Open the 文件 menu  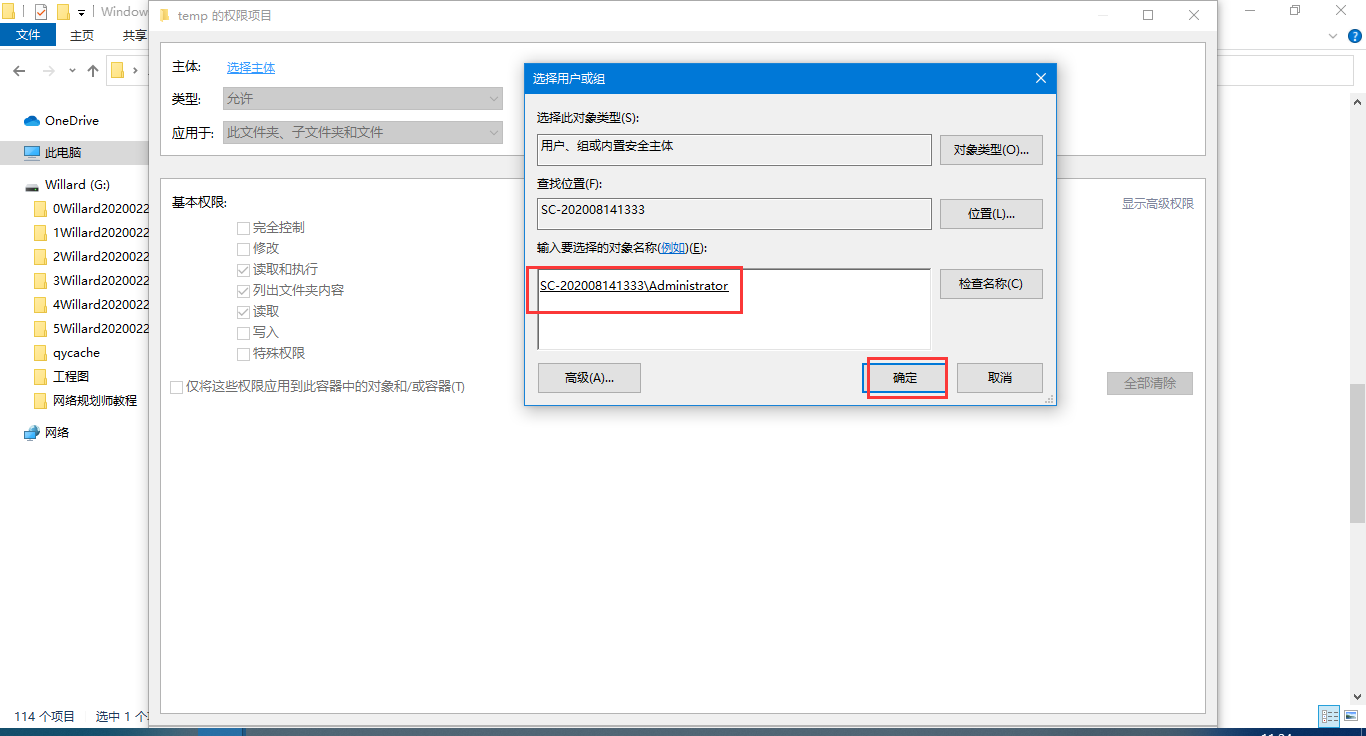(x=28, y=34)
